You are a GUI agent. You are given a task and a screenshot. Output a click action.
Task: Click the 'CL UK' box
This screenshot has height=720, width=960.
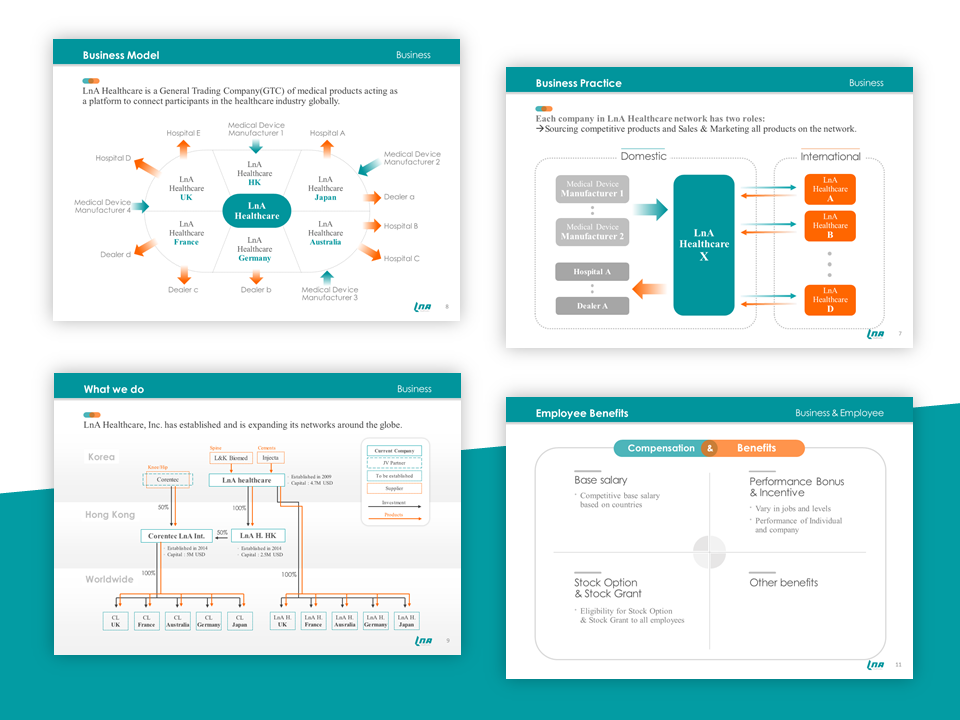point(115,621)
